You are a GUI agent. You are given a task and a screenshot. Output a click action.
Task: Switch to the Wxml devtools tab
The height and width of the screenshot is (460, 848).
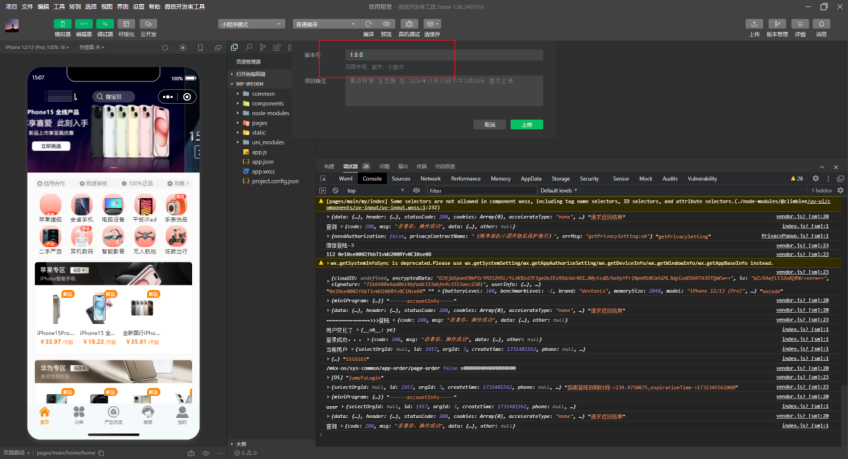point(346,178)
